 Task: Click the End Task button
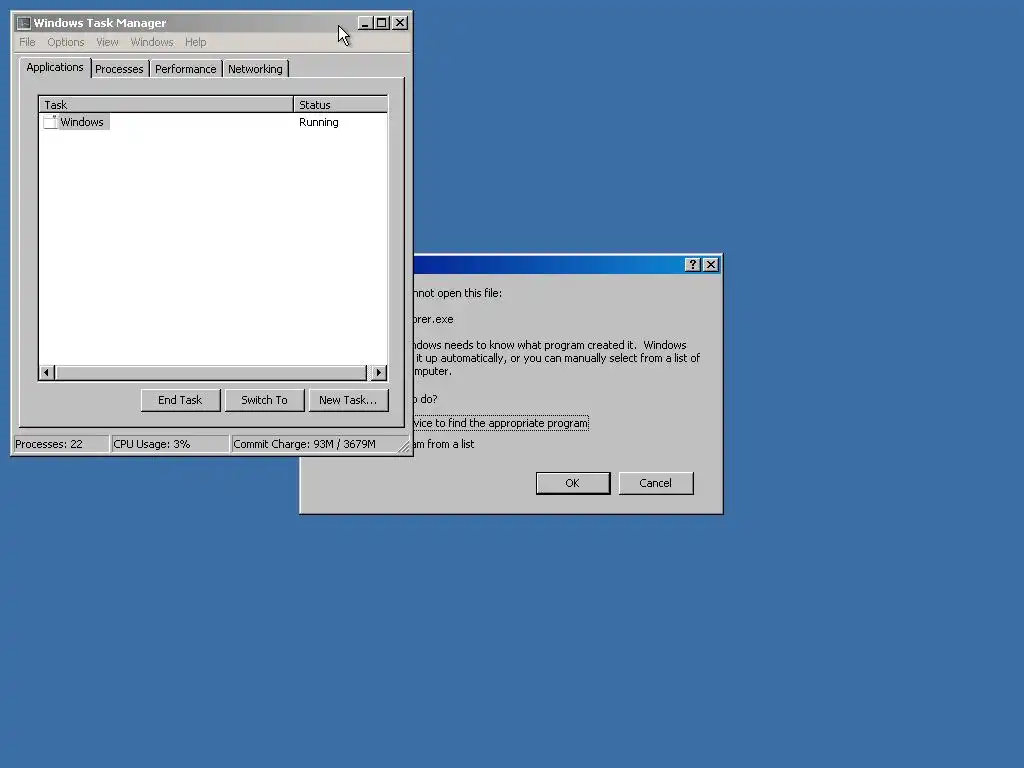point(180,400)
